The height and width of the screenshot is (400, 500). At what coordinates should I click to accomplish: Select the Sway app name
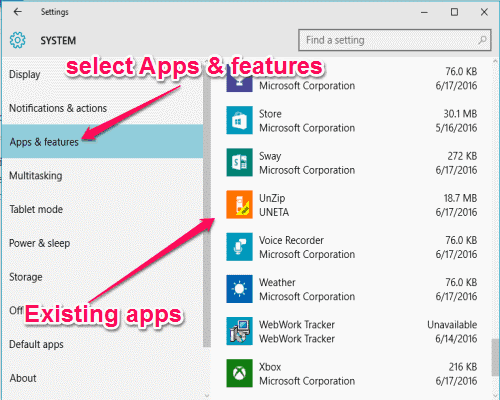click(x=270, y=156)
